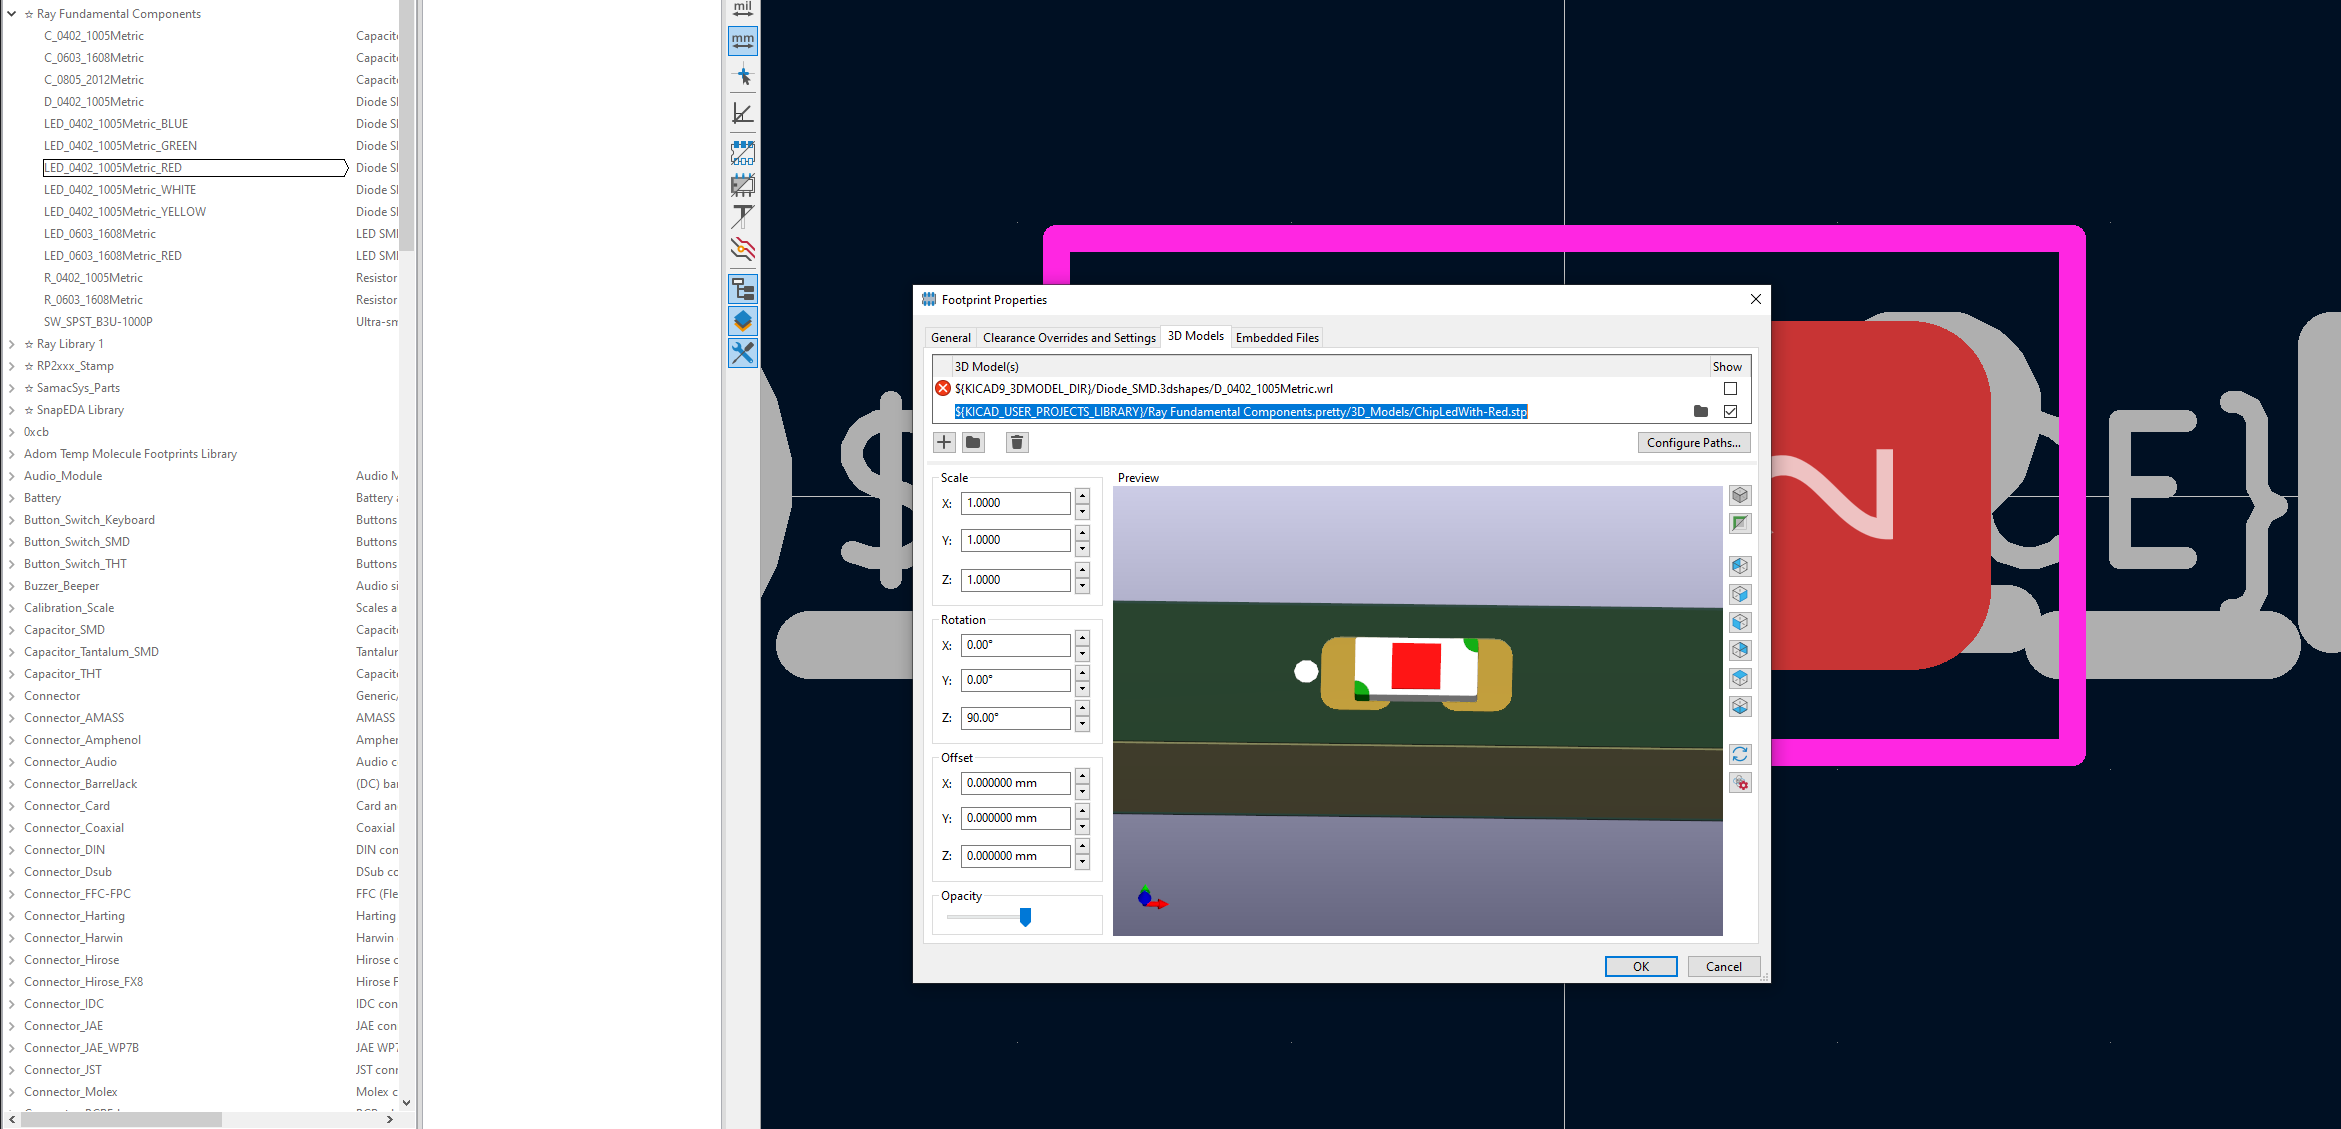Switch to the General tab
Image resolution: width=2341 pixels, height=1129 pixels.
pyautogui.click(x=950, y=338)
